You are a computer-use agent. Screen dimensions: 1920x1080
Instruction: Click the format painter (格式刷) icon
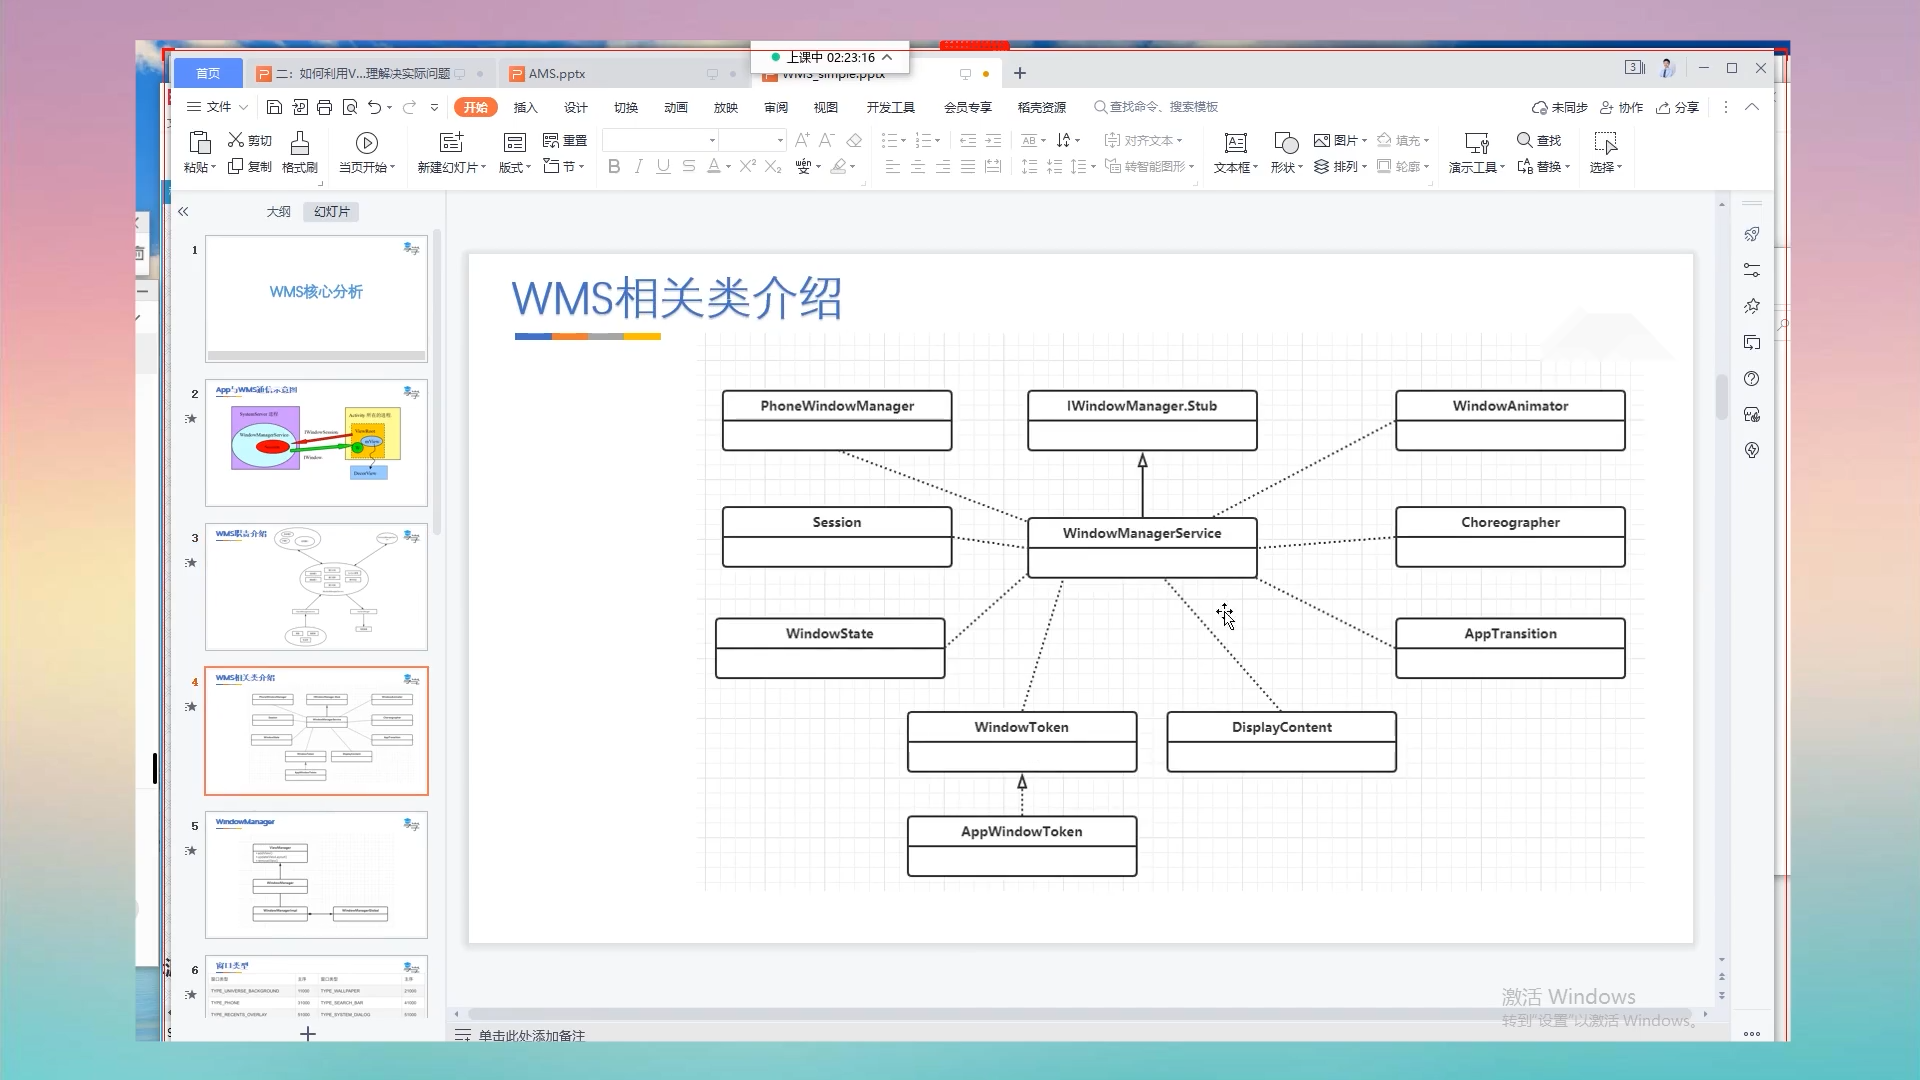[x=299, y=143]
